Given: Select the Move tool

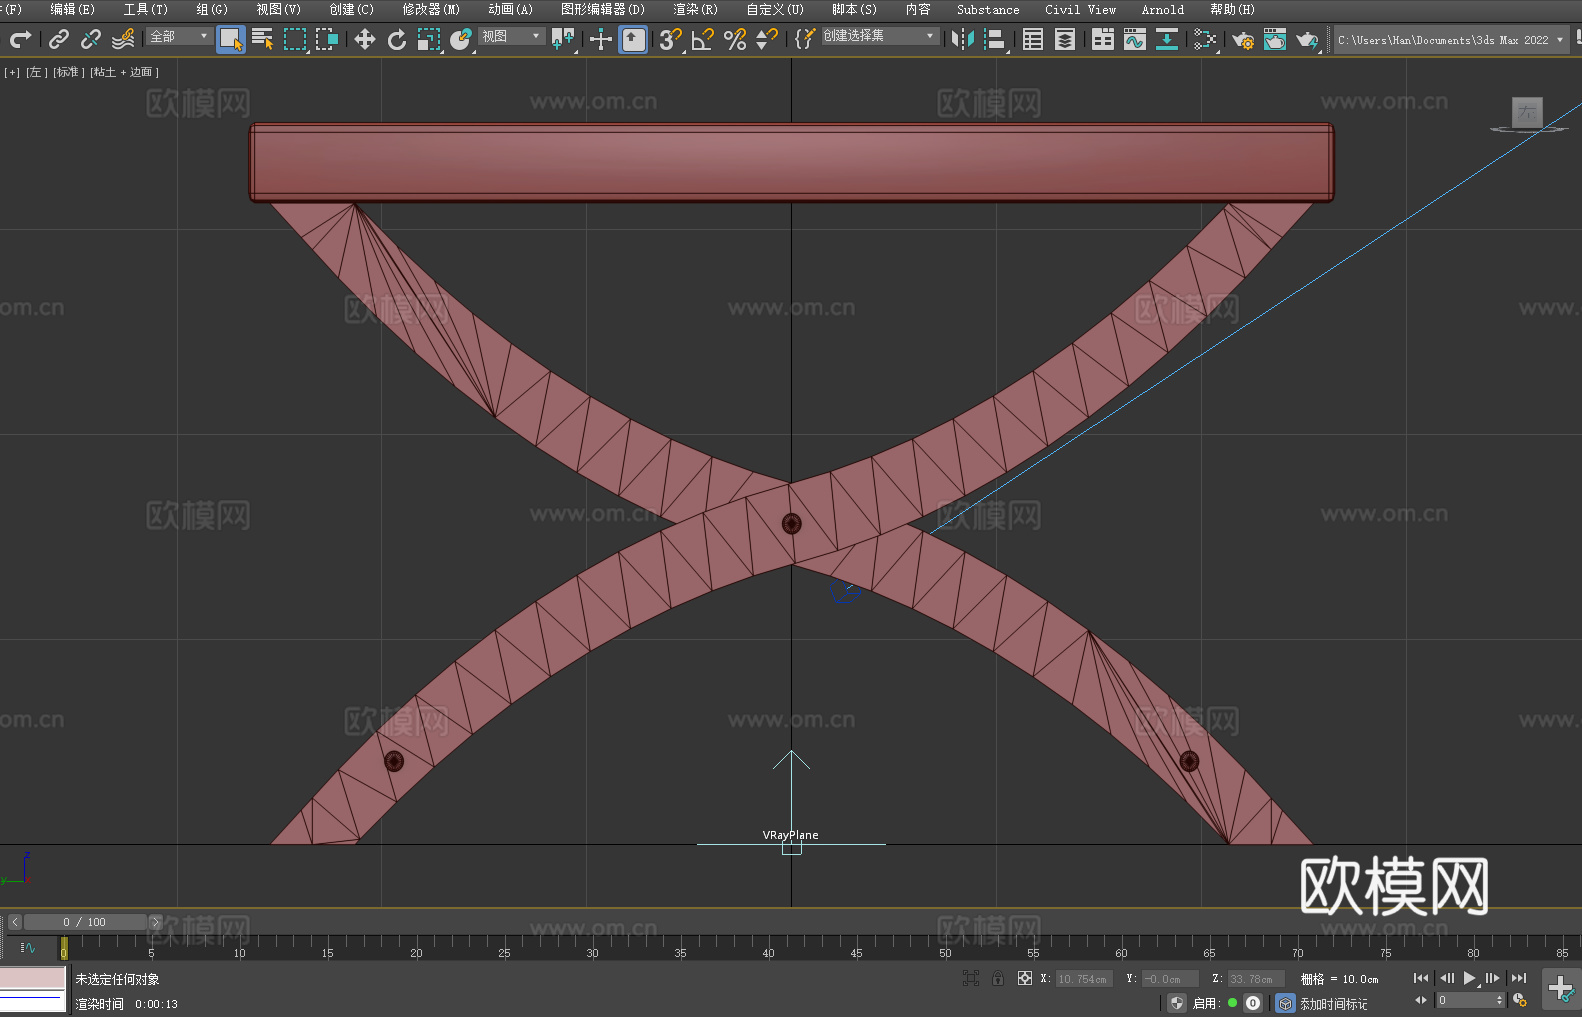Looking at the screenshot, I should pos(365,39).
